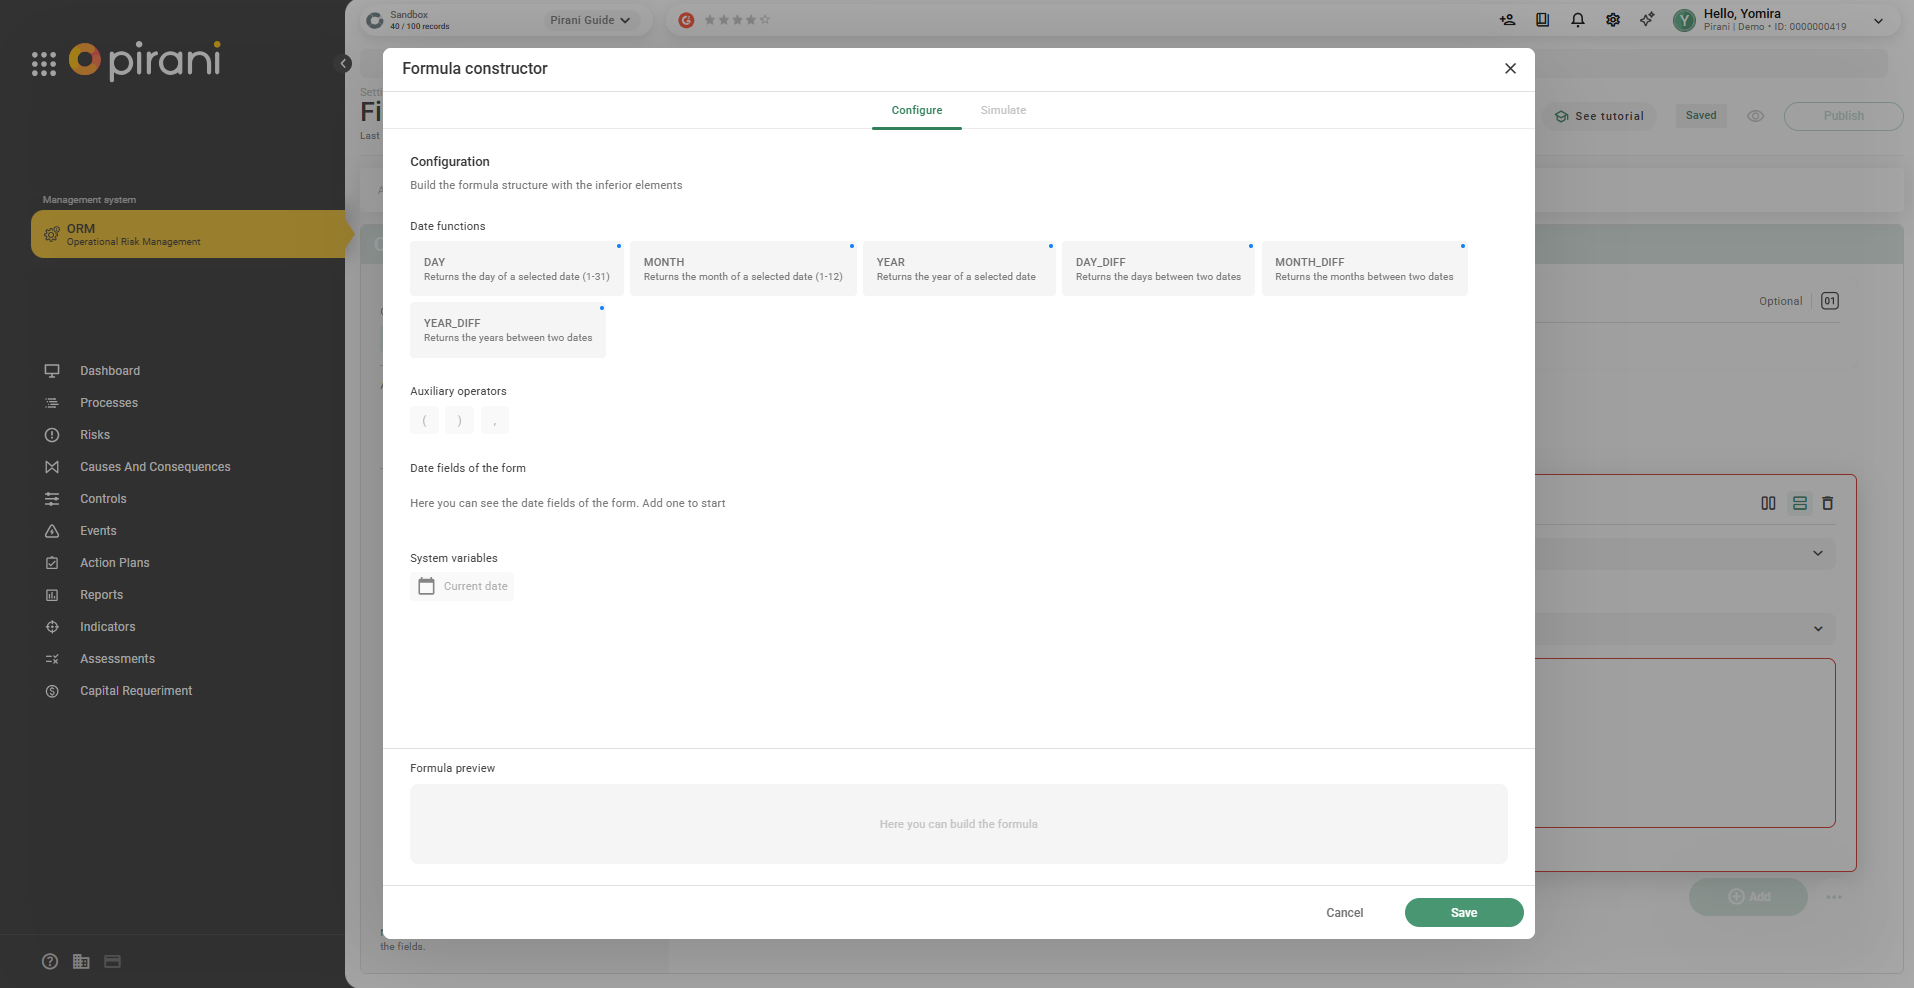Open Risks in the sidebar menu
The image size is (1914, 988).
tap(95, 435)
